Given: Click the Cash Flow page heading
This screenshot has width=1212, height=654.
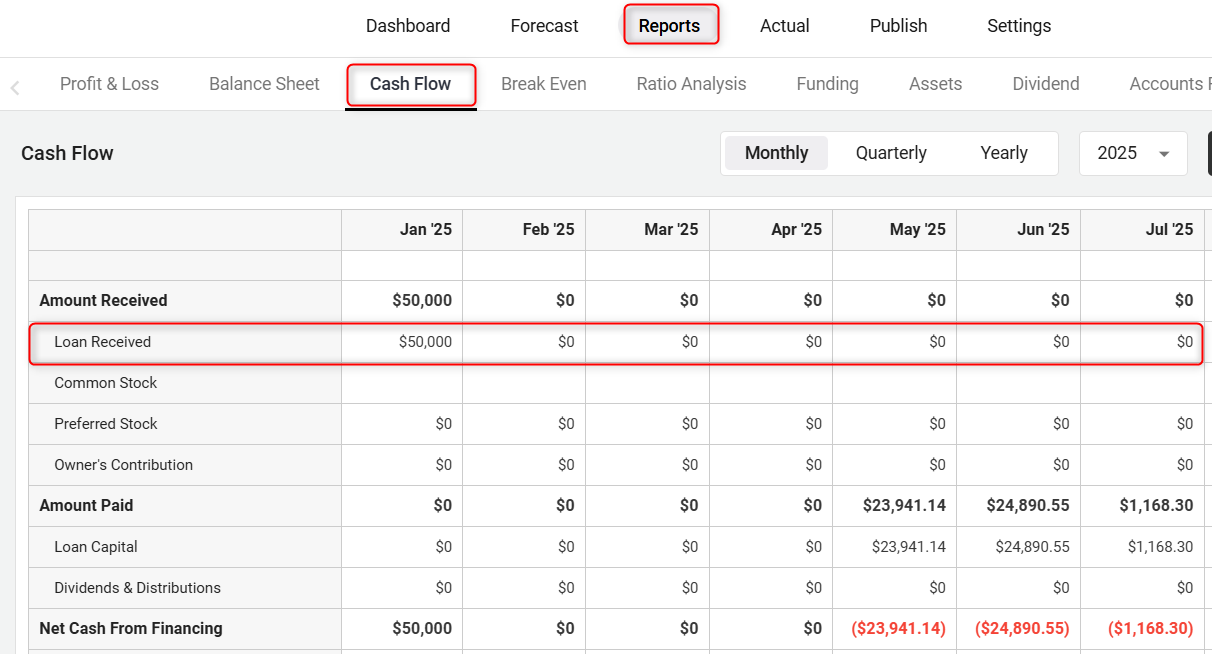Looking at the screenshot, I should [67, 153].
